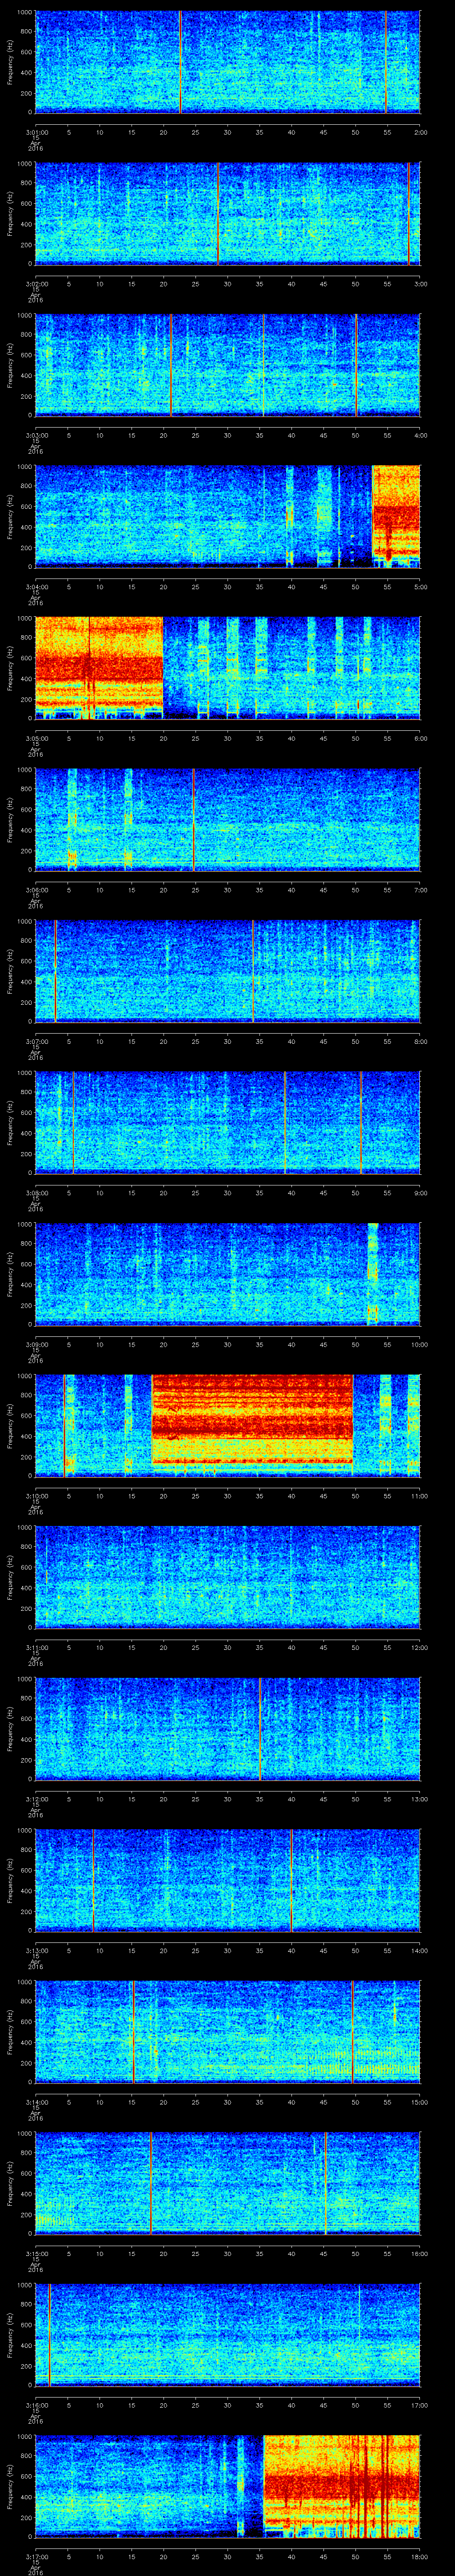Open the 3:15:00 spectrogram panel
455x2576 pixels.
(x=228, y=2183)
